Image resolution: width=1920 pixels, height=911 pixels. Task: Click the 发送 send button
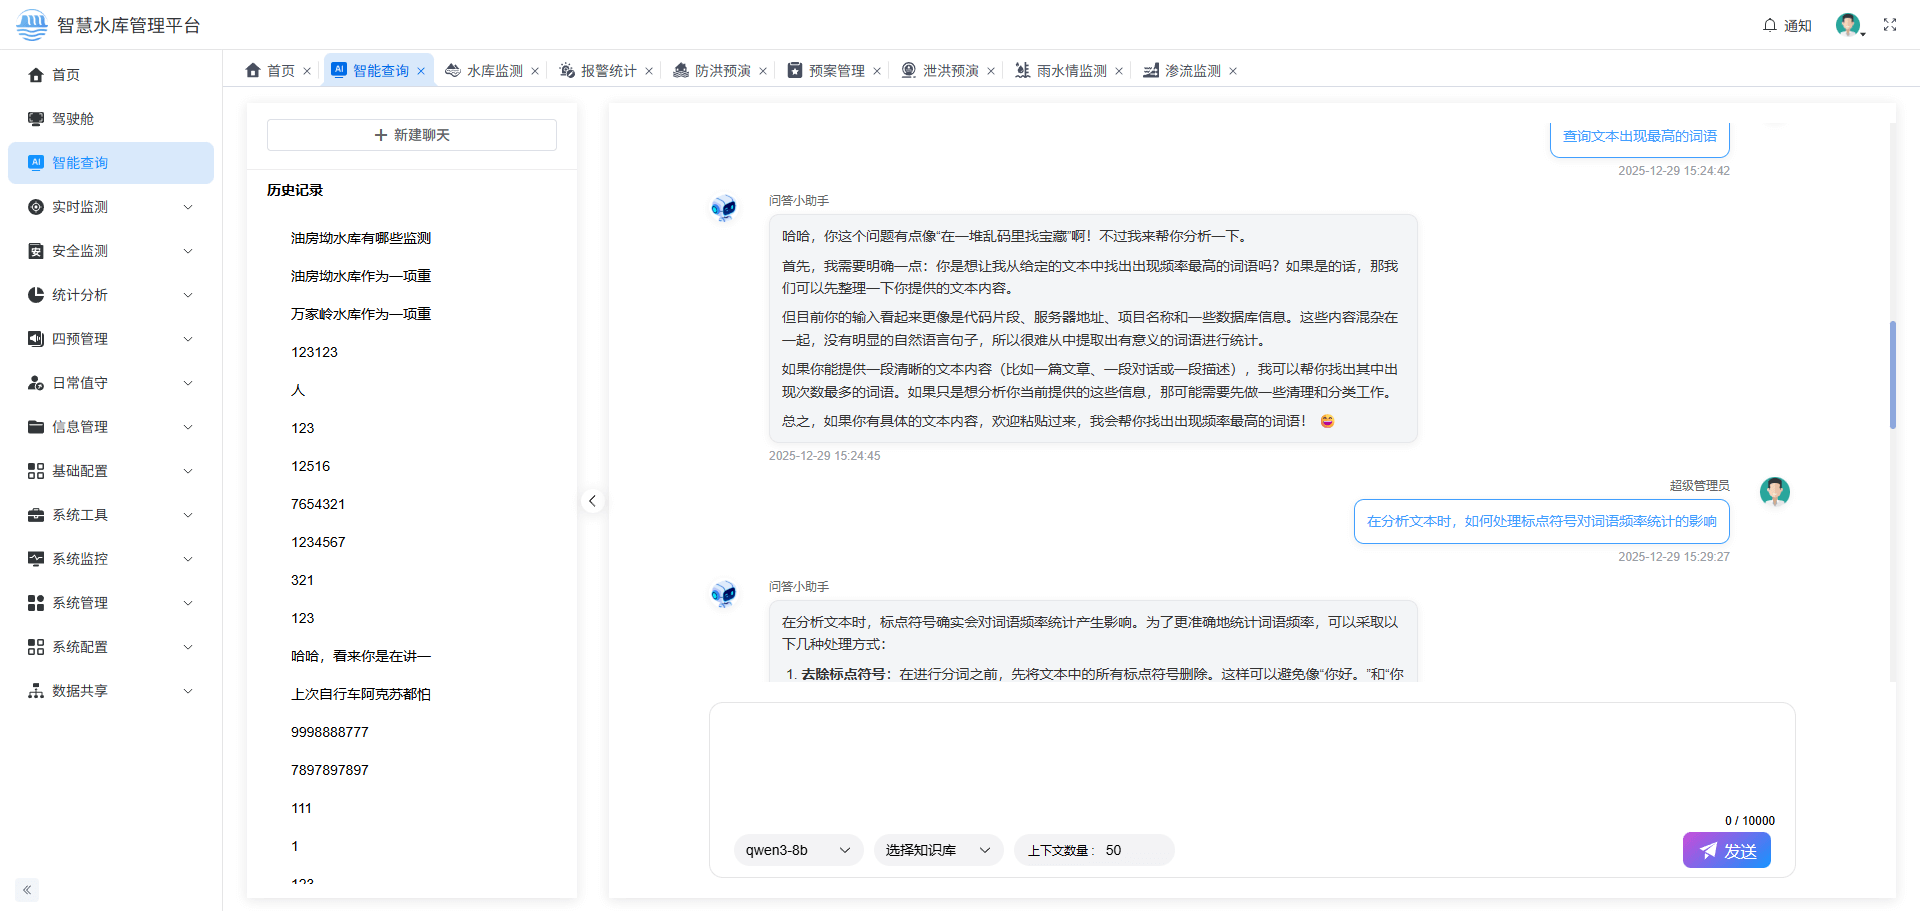[1726, 850]
